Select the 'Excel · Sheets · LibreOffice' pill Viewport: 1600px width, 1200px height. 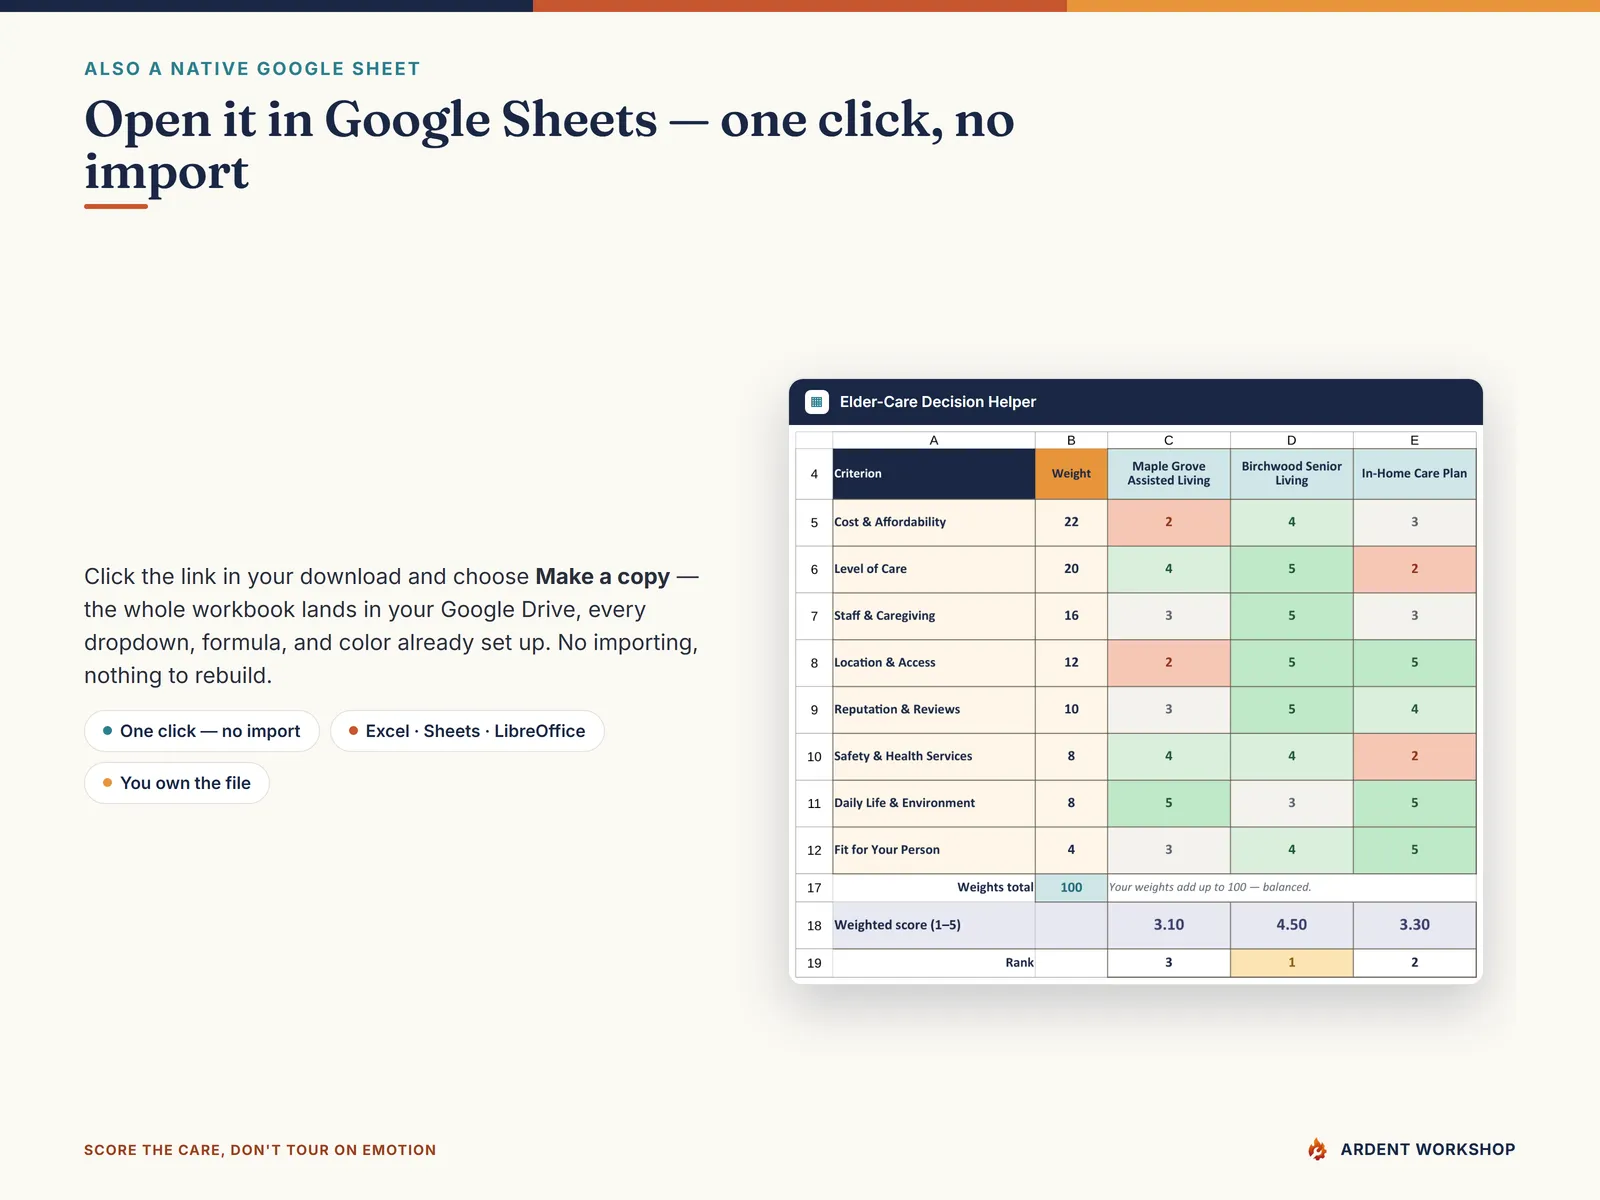(x=467, y=731)
